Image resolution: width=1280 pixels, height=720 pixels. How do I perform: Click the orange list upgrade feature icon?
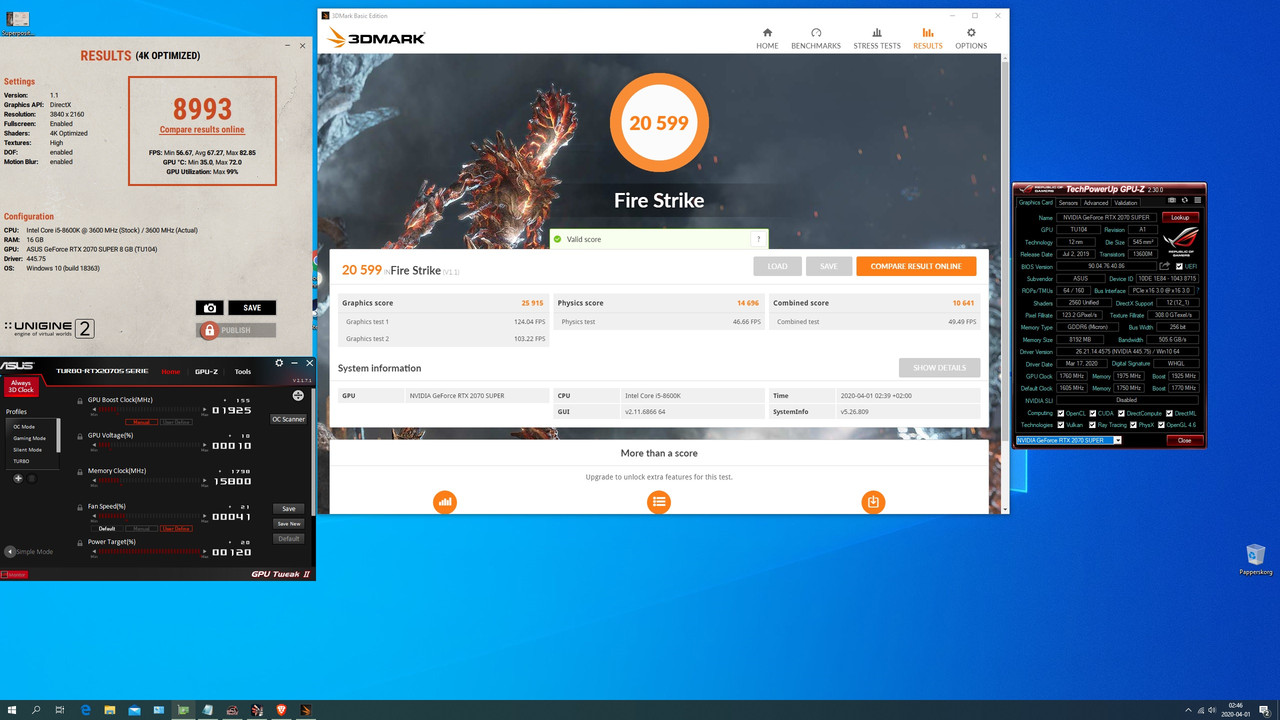click(659, 502)
